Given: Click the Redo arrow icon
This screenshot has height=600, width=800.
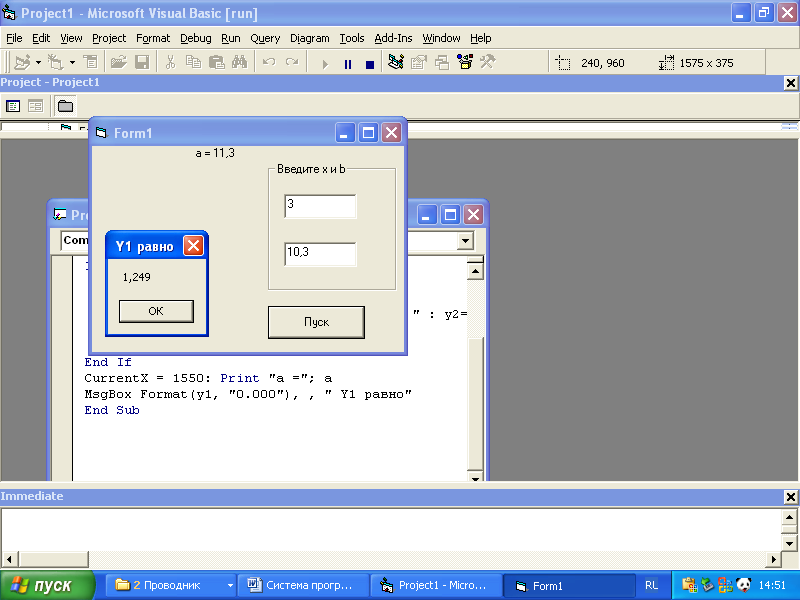Looking at the screenshot, I should (x=292, y=62).
